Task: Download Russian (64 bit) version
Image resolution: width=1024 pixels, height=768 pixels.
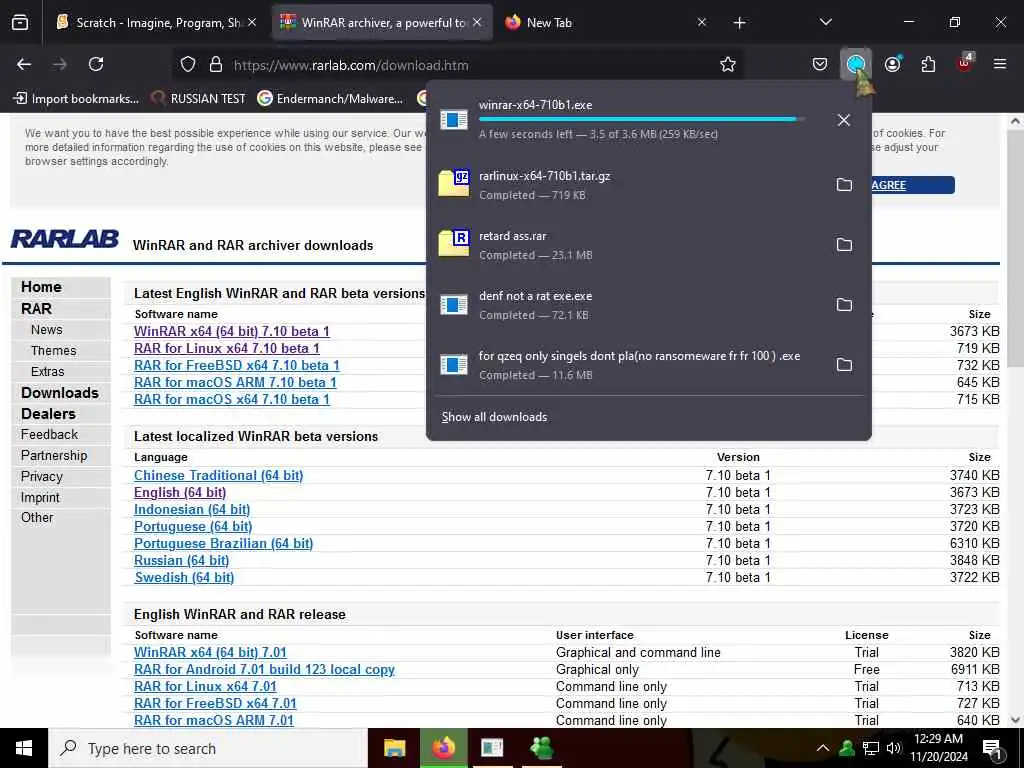Action: coord(182,560)
